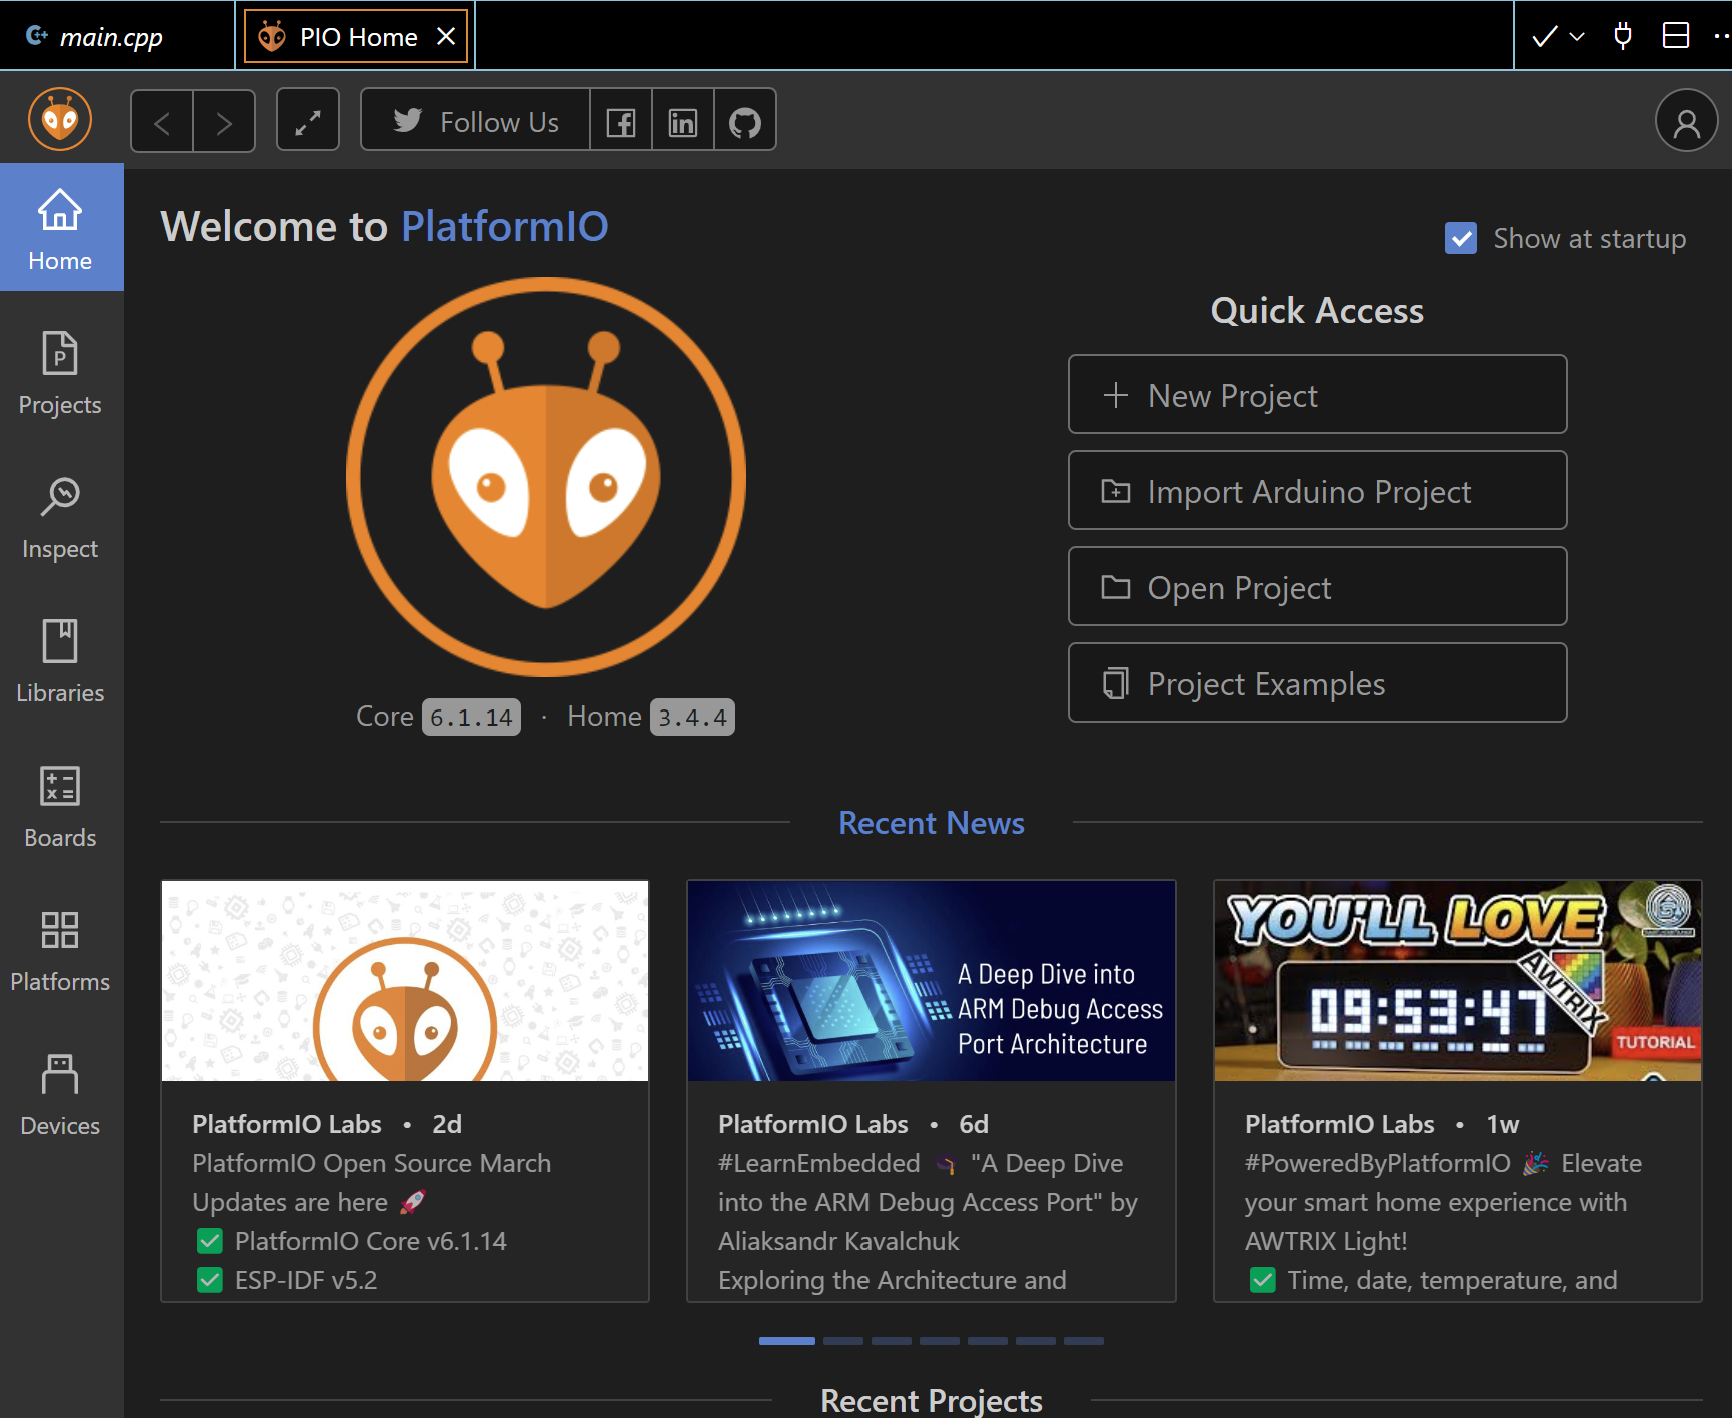Screen dimensions: 1732x1418
Task: Expand the dropdown arrow beside the checkmark
Action: tap(1577, 36)
